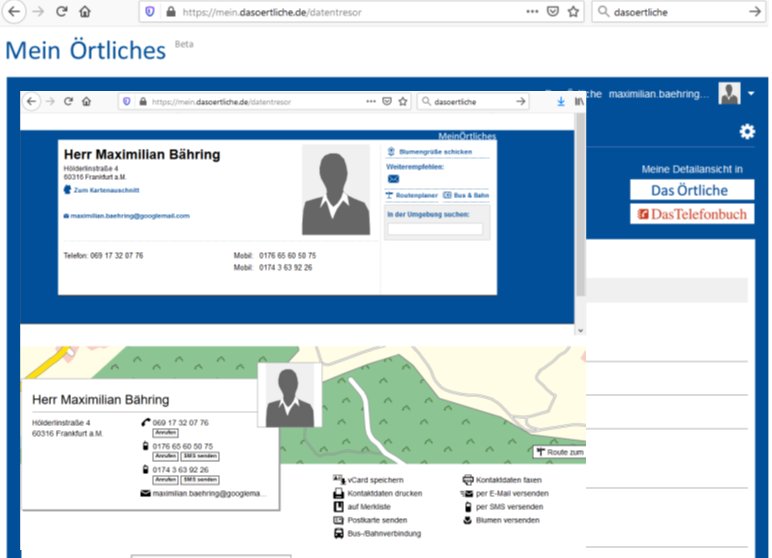Click Mobil number 0174 3 63 92 26 in top card

pyautogui.click(x=286, y=267)
